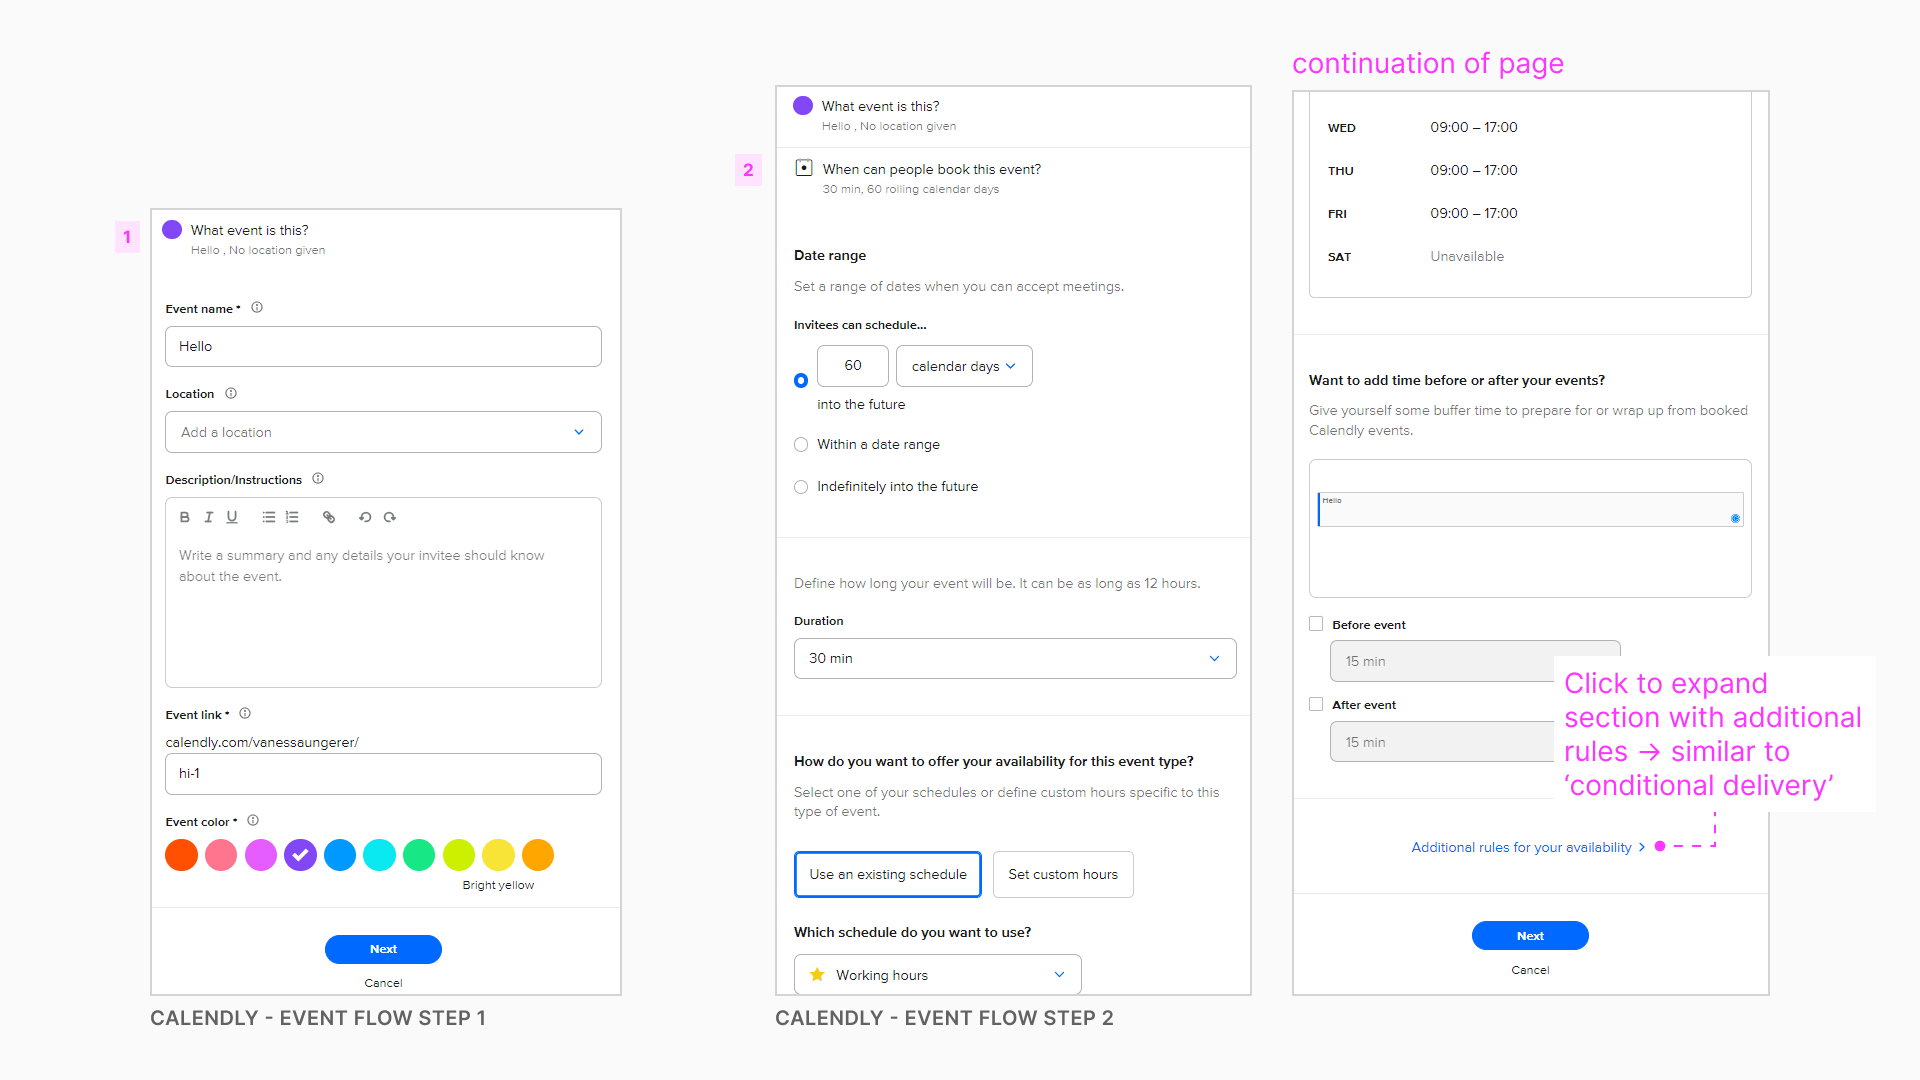This screenshot has height=1080, width=1920.
Task: Open the Description/Instructions info icon
Action: 318,478
